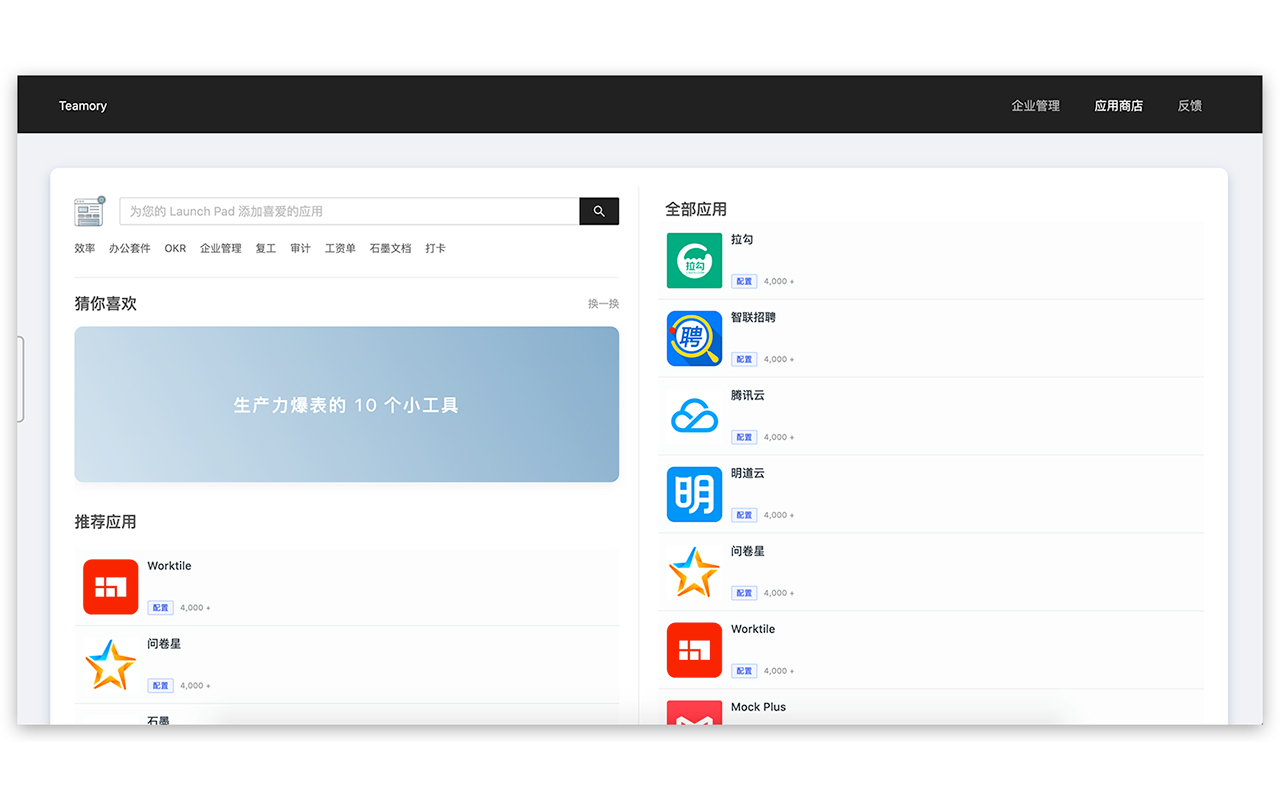Open Worktile icon in 推荐应用 list

(x=110, y=587)
